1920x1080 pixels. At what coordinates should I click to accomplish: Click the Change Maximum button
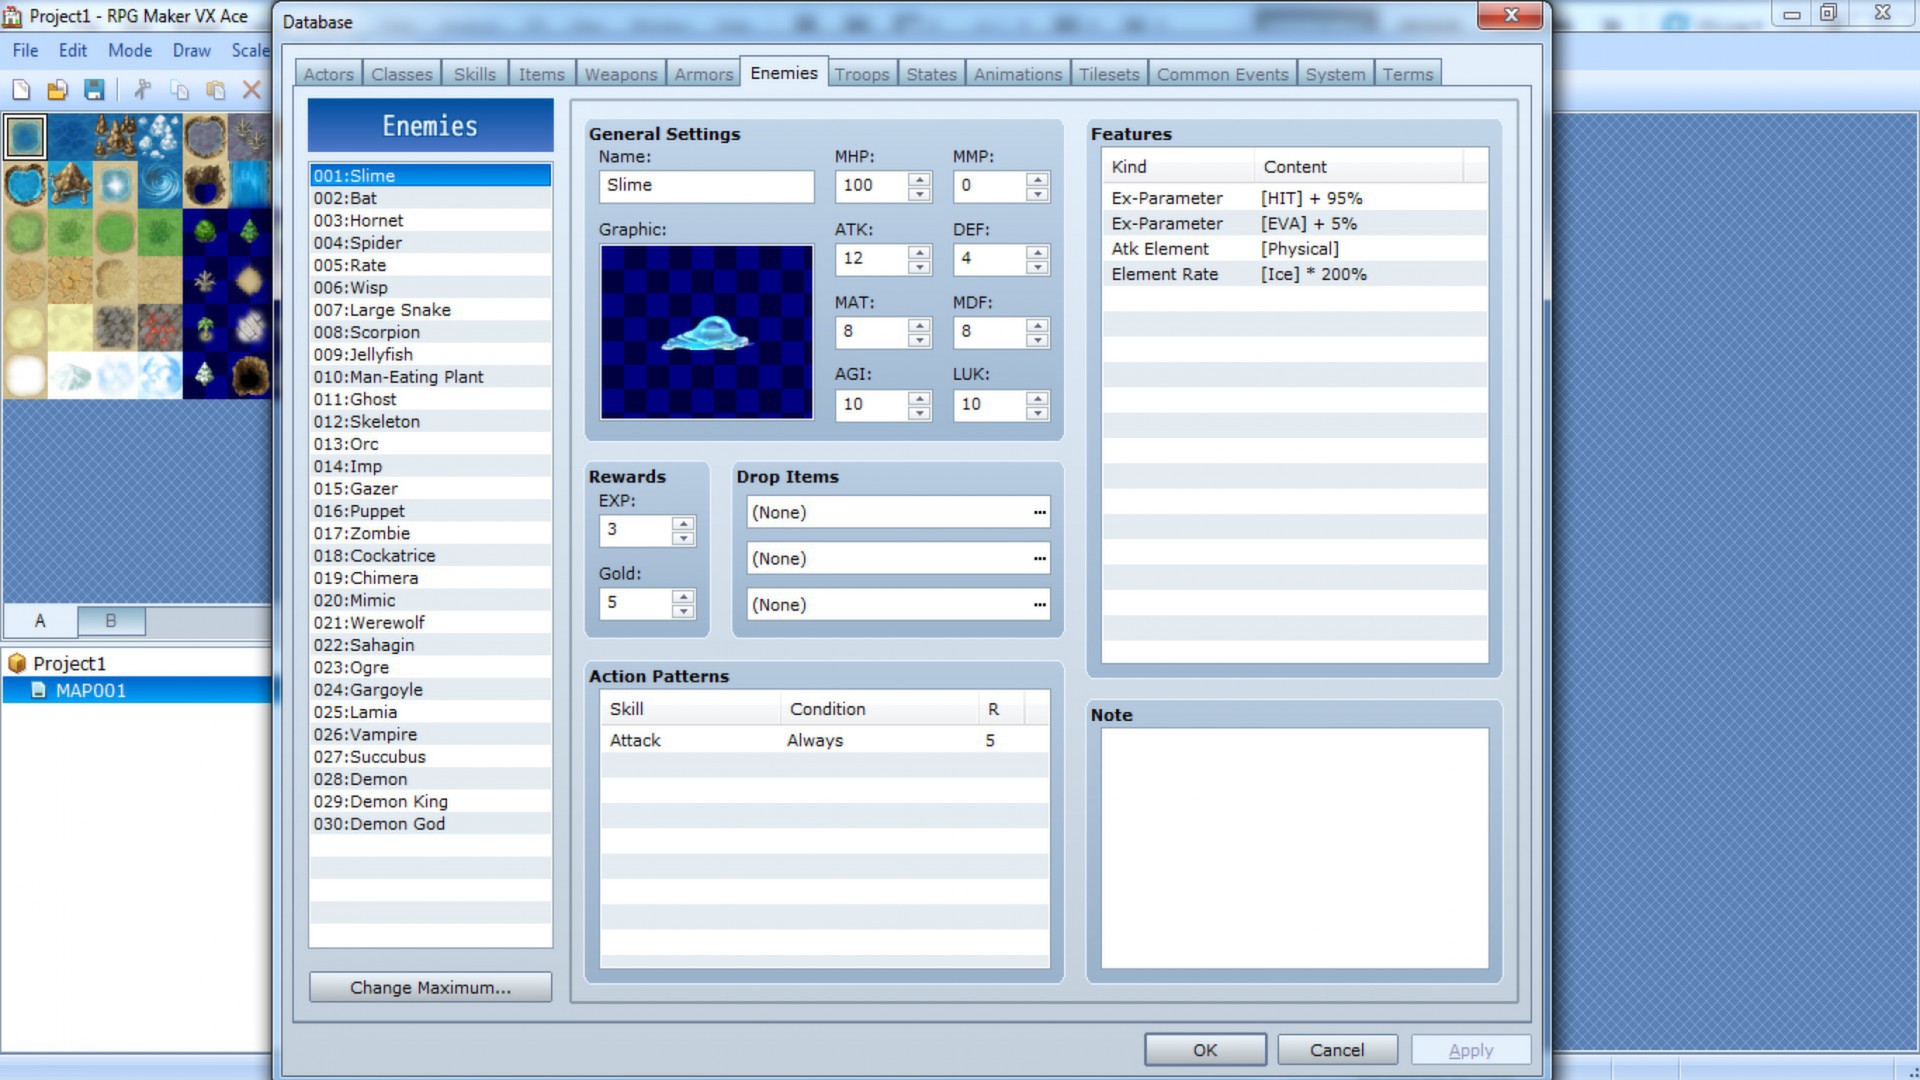click(x=430, y=987)
